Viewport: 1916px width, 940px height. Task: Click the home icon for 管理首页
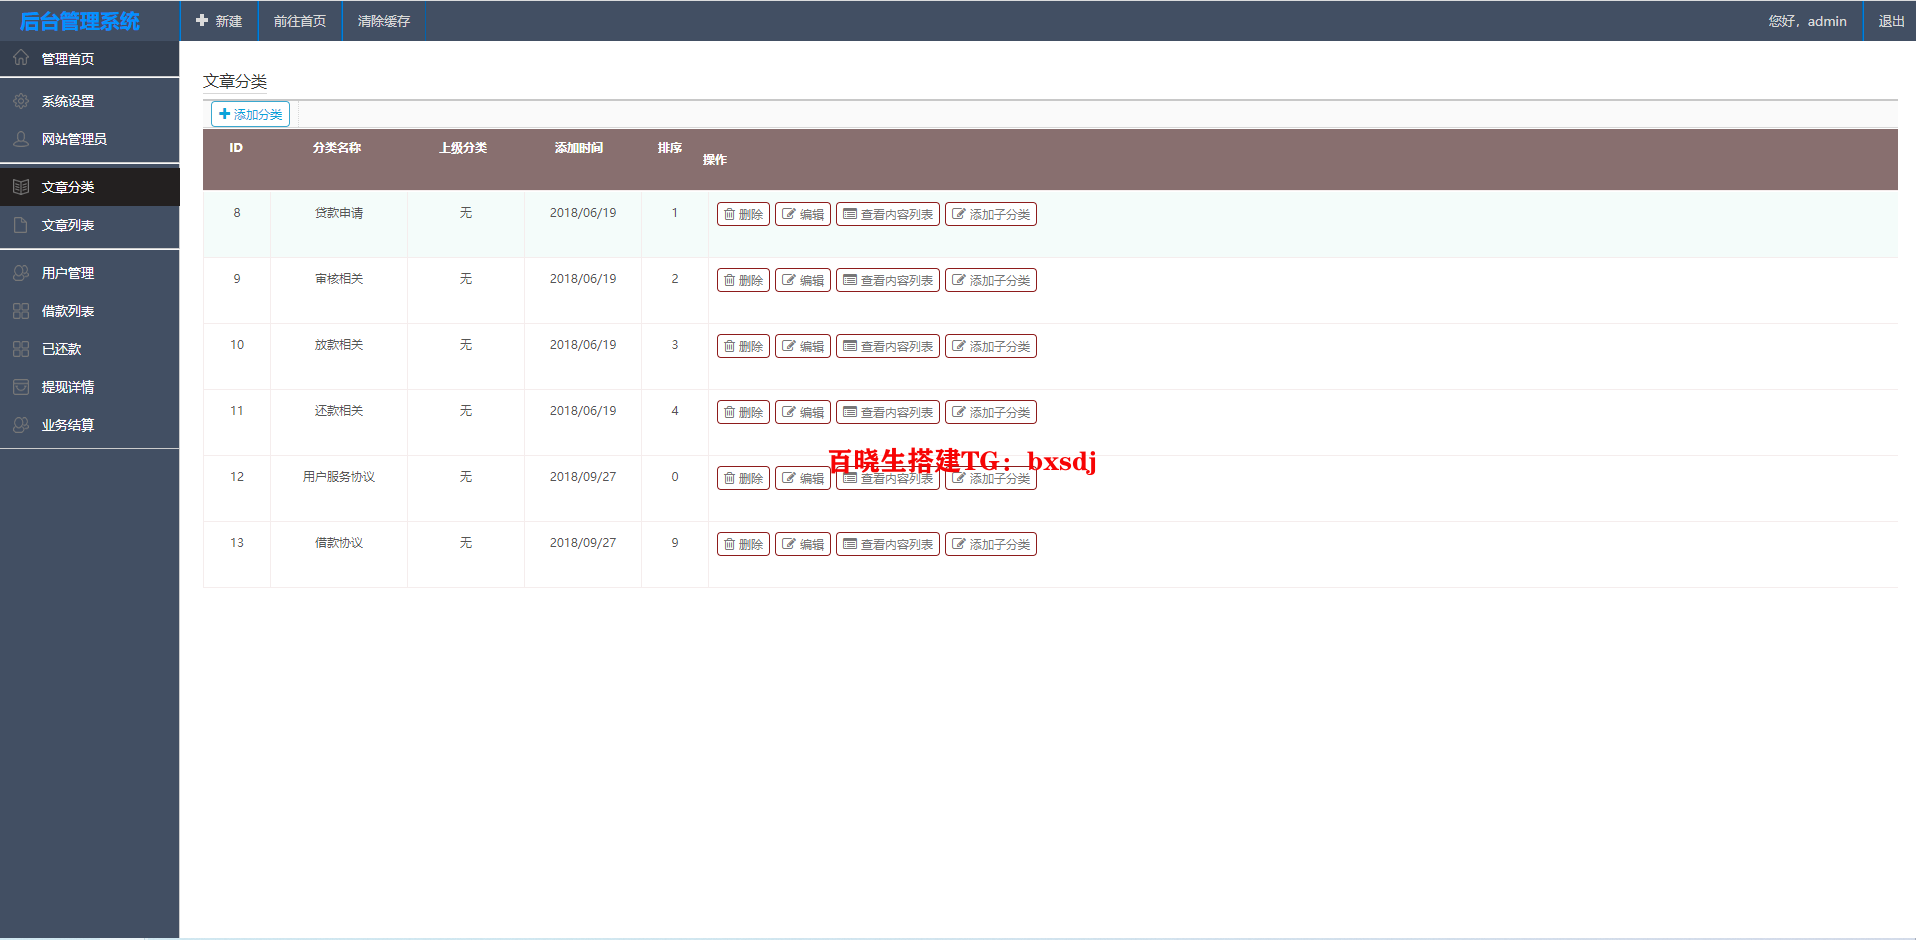click(21, 58)
